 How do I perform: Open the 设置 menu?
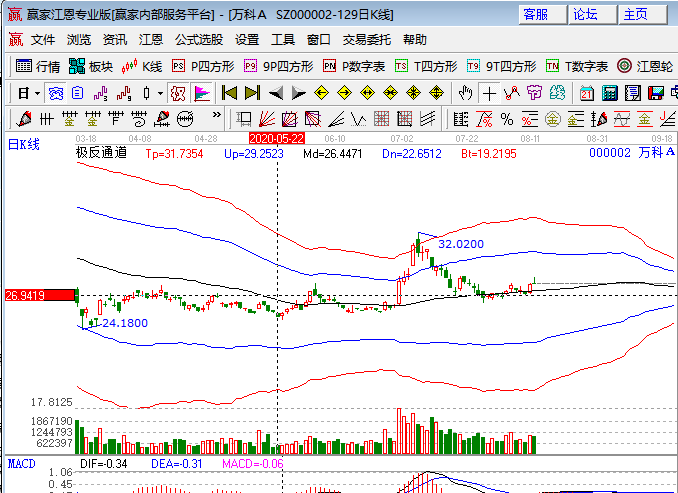point(247,40)
